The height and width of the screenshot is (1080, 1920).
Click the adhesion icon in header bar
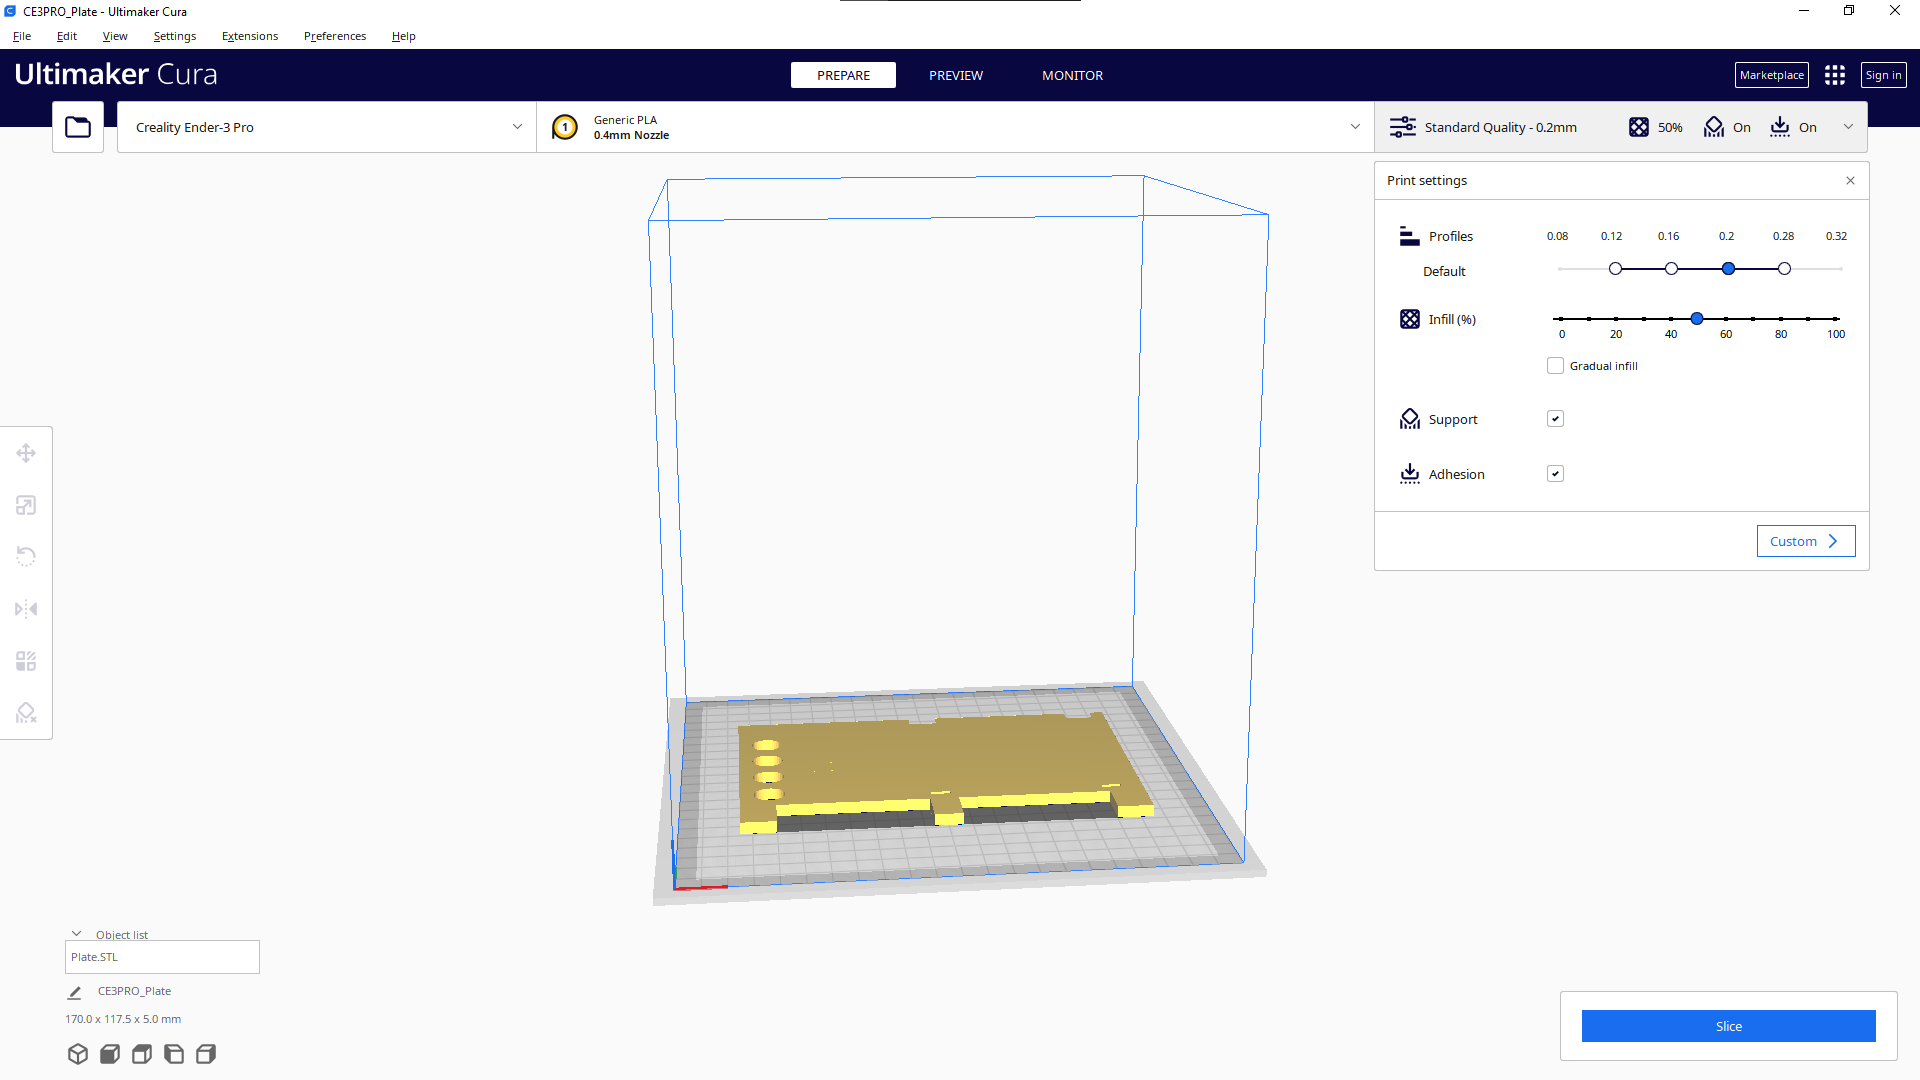1780,127
